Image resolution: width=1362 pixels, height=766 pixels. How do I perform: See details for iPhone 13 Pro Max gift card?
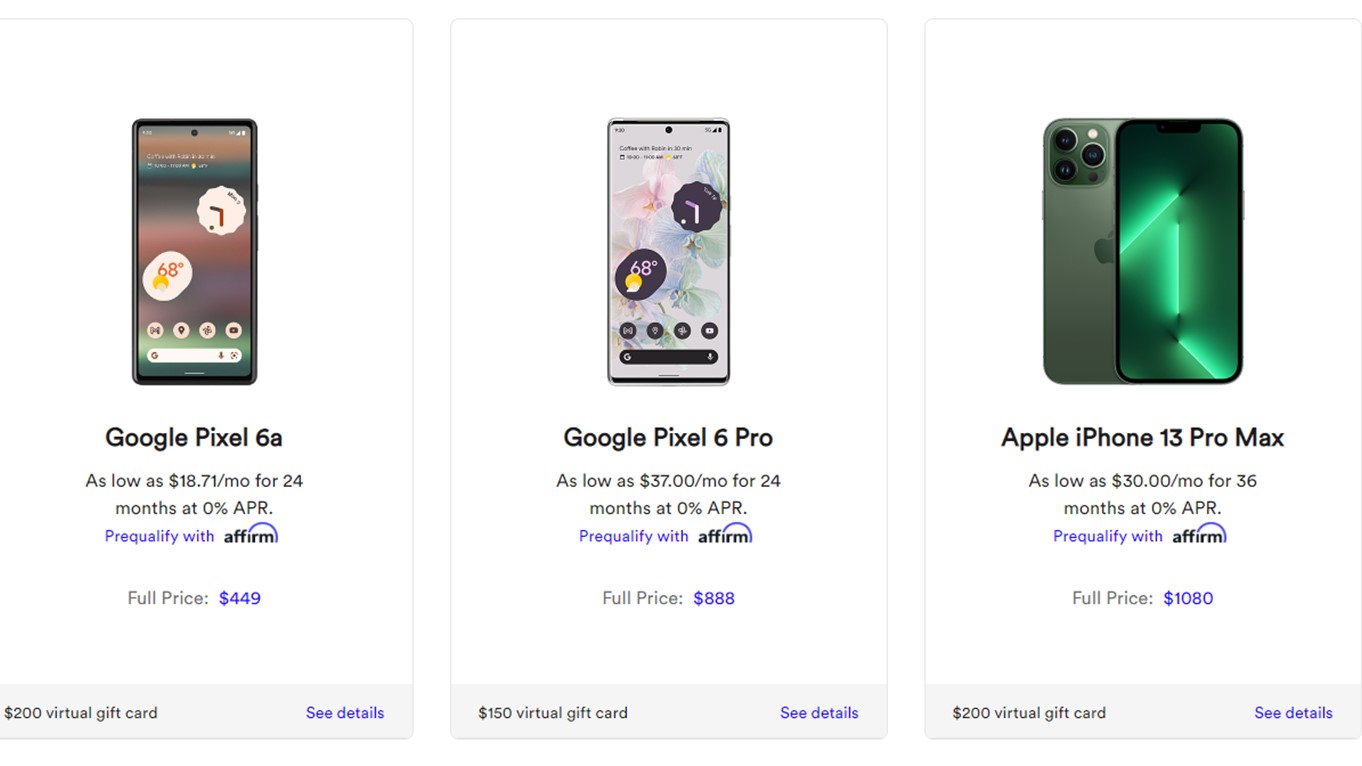click(x=1293, y=713)
